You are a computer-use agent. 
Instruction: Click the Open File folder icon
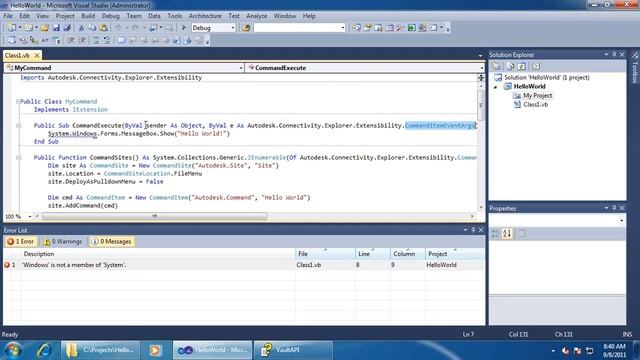click(44, 28)
